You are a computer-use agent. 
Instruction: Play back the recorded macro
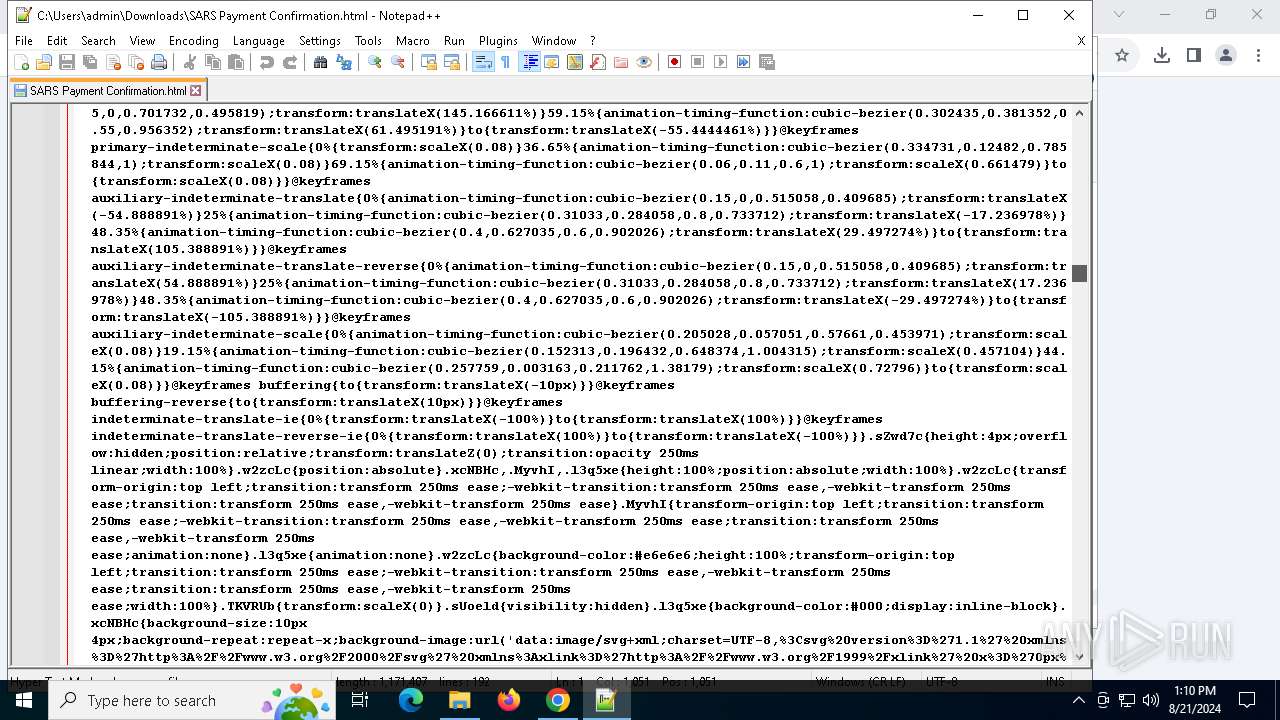pyautogui.click(x=721, y=62)
